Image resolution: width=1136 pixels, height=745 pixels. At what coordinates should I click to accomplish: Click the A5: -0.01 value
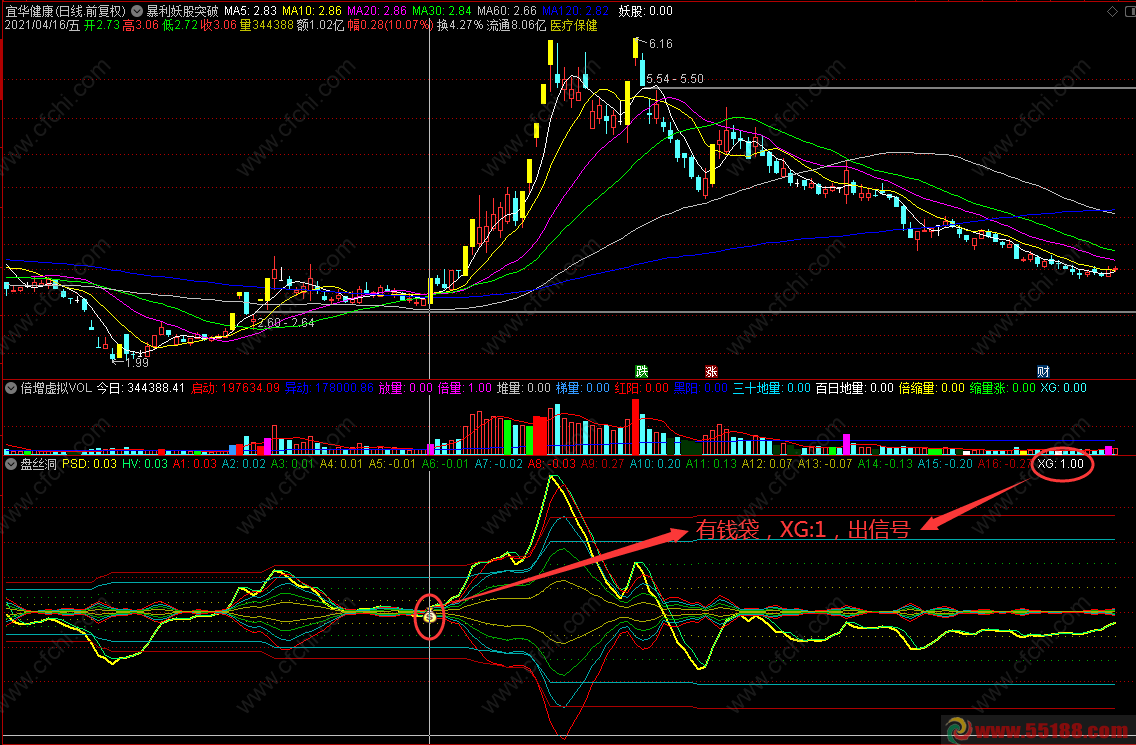click(x=393, y=464)
